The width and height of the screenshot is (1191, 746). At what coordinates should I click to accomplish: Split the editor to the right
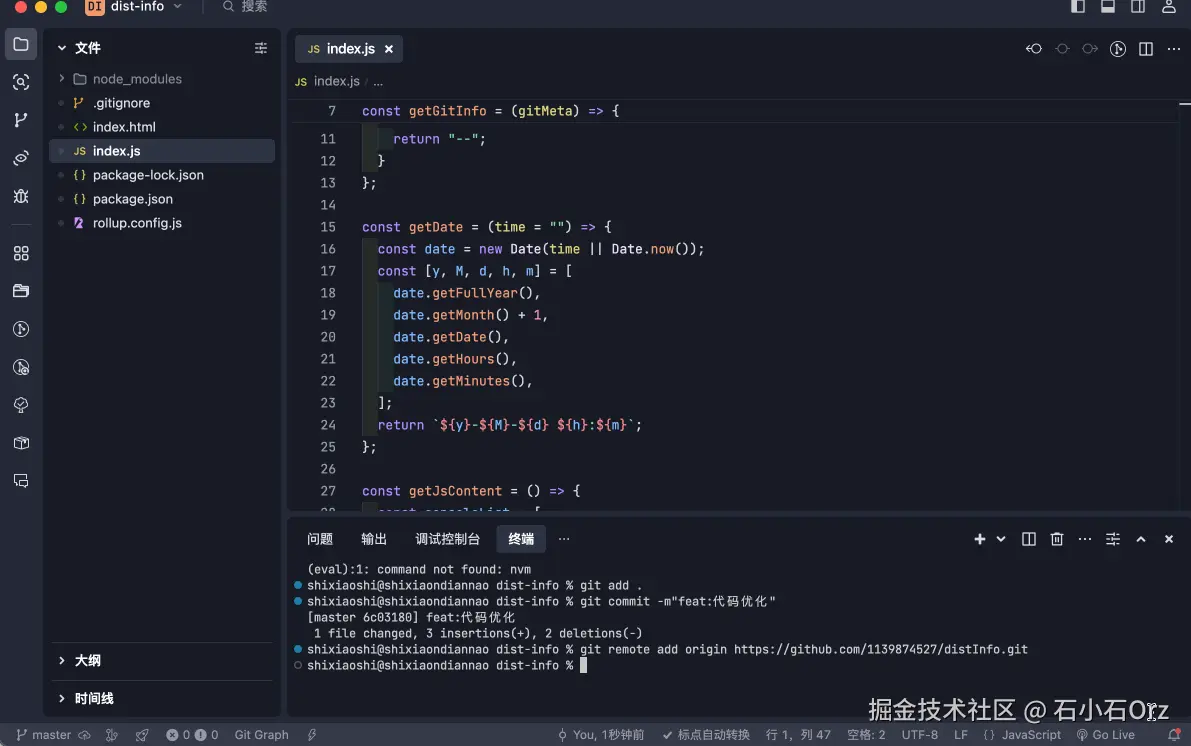(x=1145, y=49)
